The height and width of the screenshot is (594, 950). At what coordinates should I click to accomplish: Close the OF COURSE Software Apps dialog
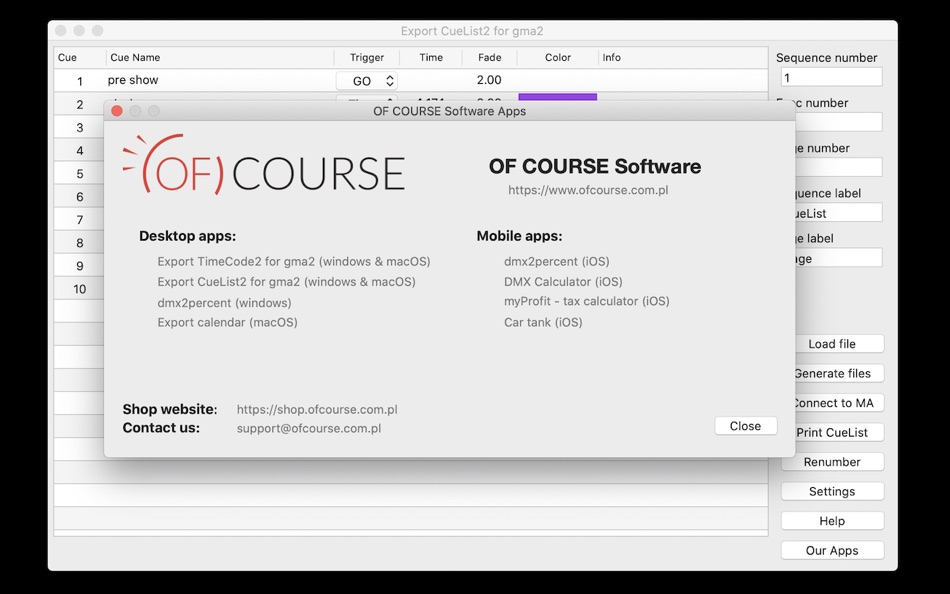[745, 426]
